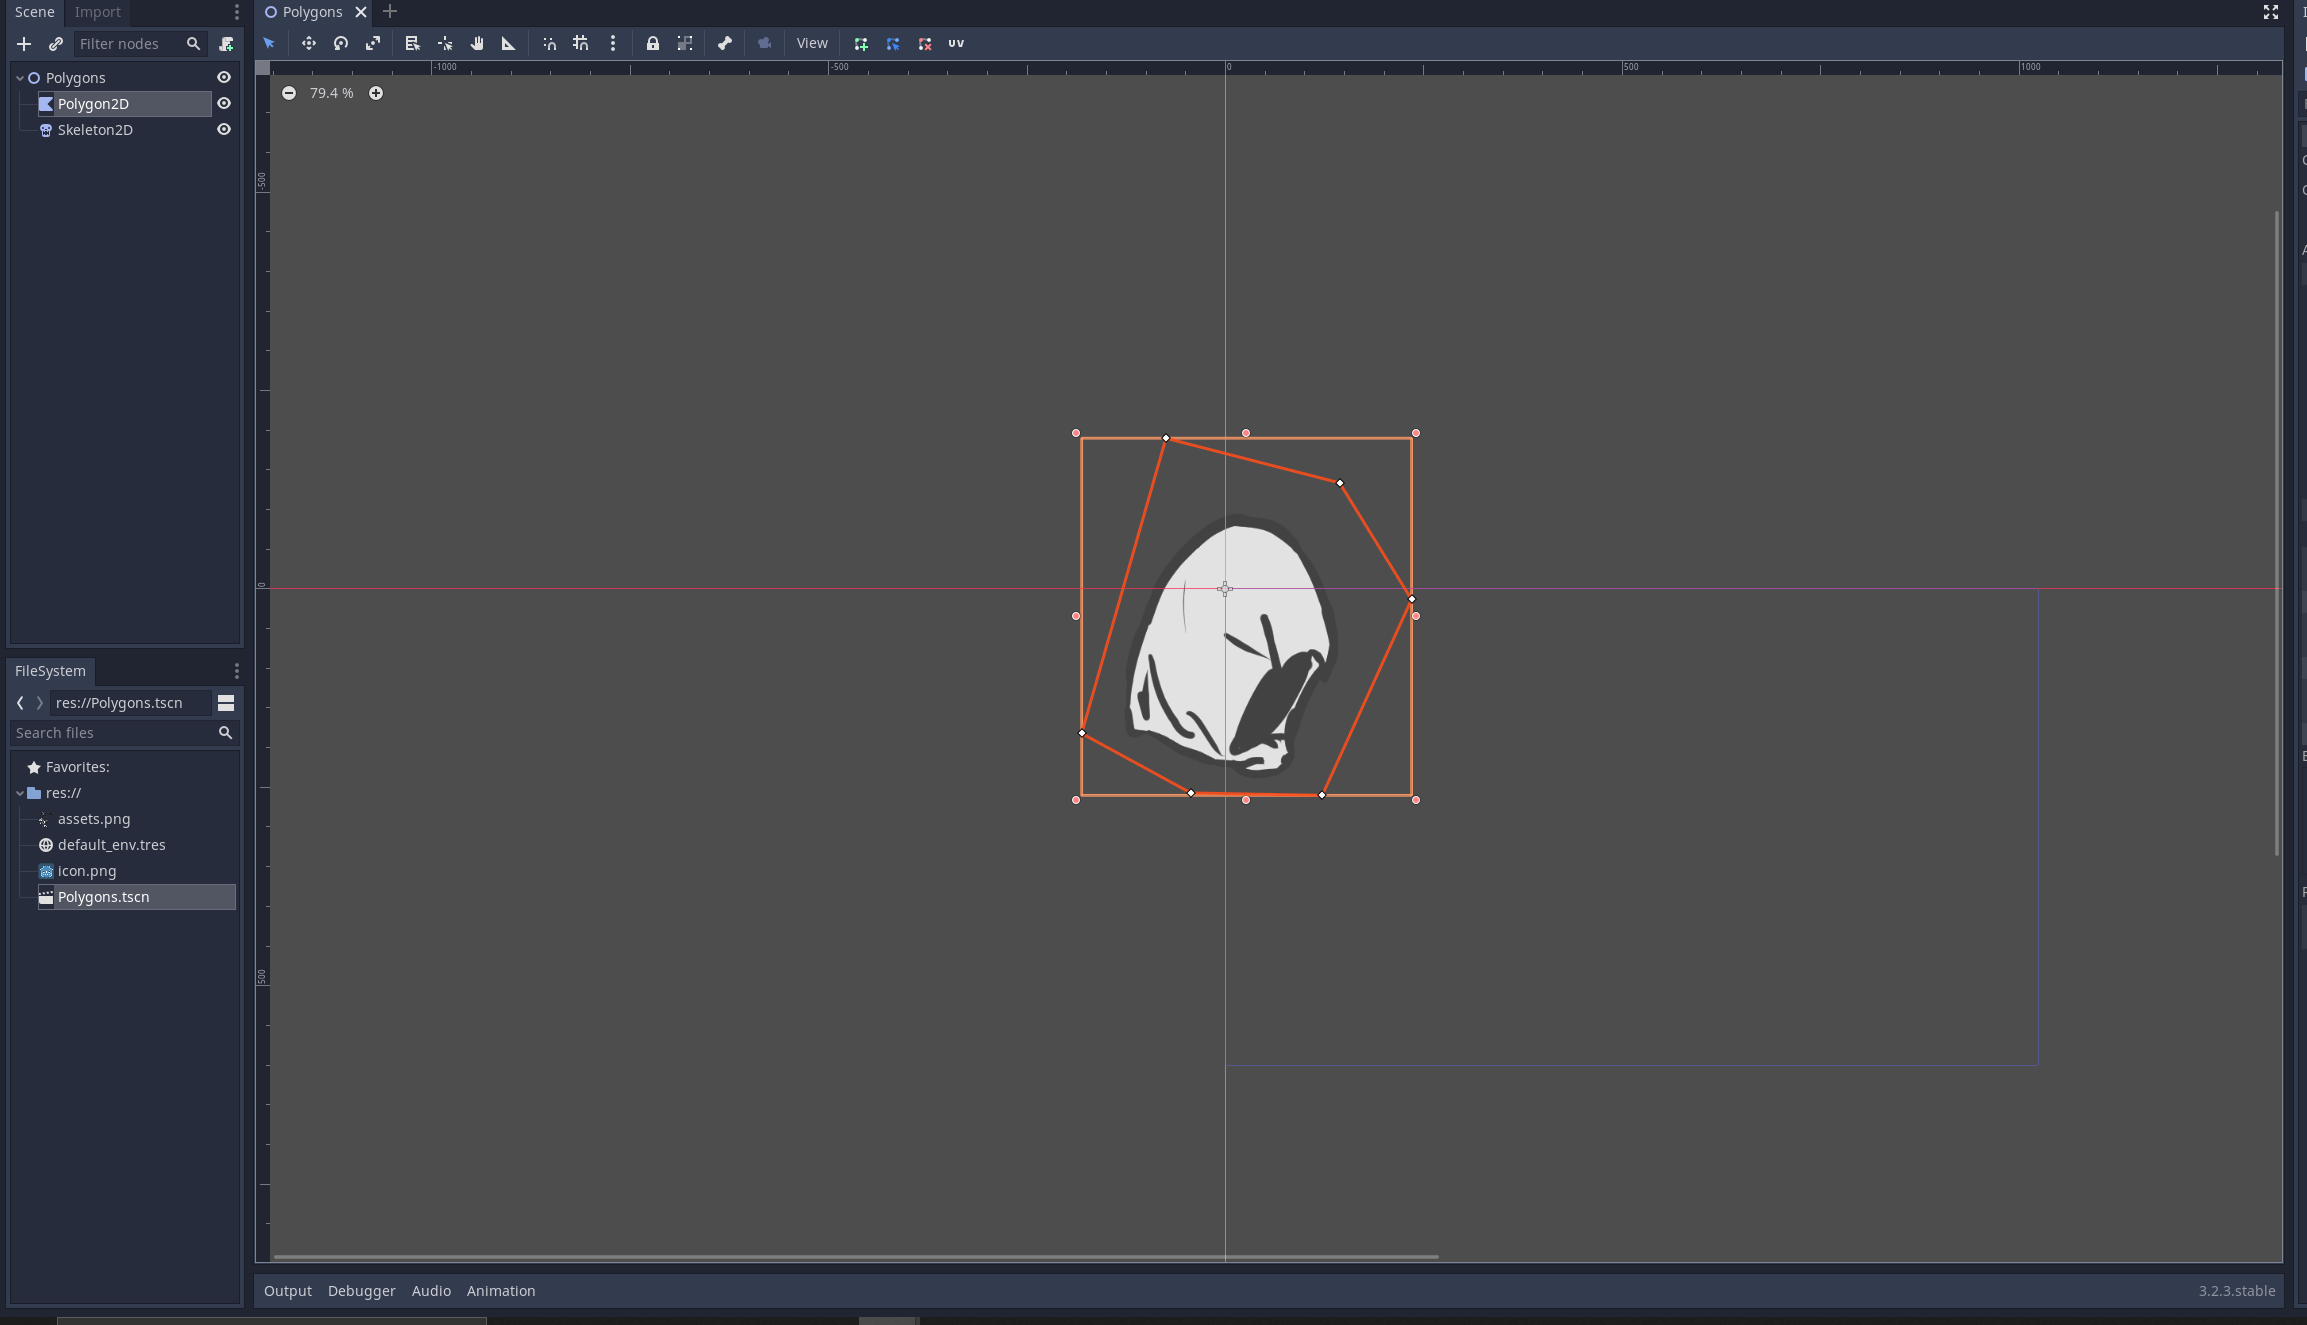Switch to the Import tab

point(97,12)
